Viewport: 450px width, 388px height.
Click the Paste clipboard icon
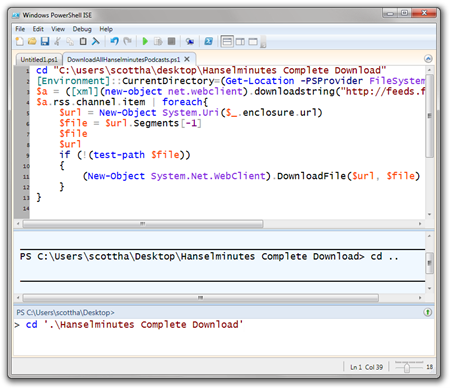(83, 41)
